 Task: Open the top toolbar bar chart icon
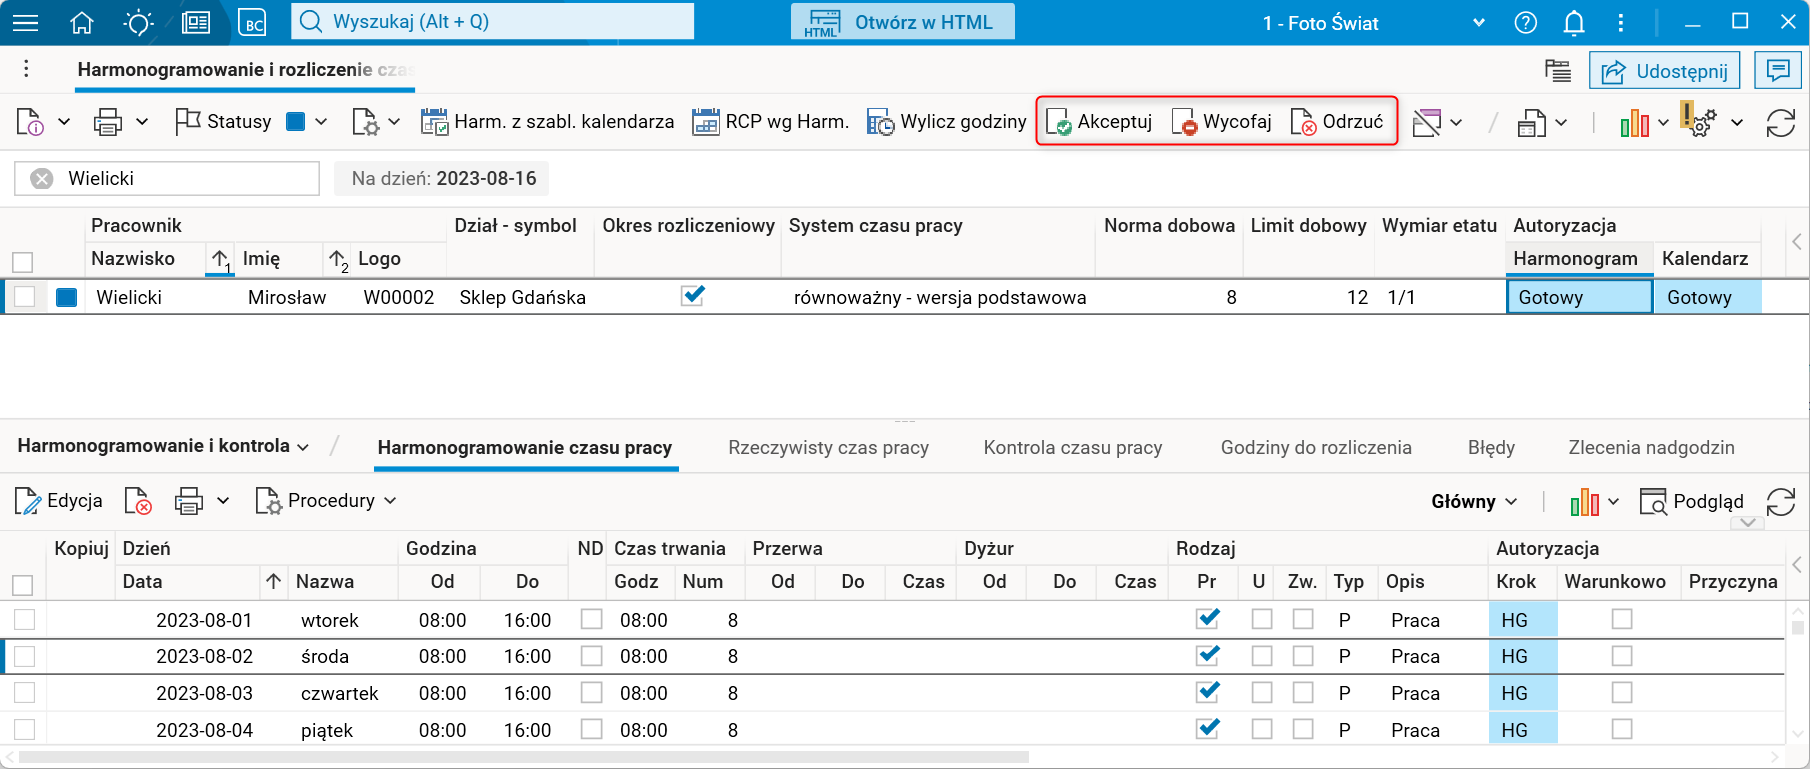tap(1635, 122)
